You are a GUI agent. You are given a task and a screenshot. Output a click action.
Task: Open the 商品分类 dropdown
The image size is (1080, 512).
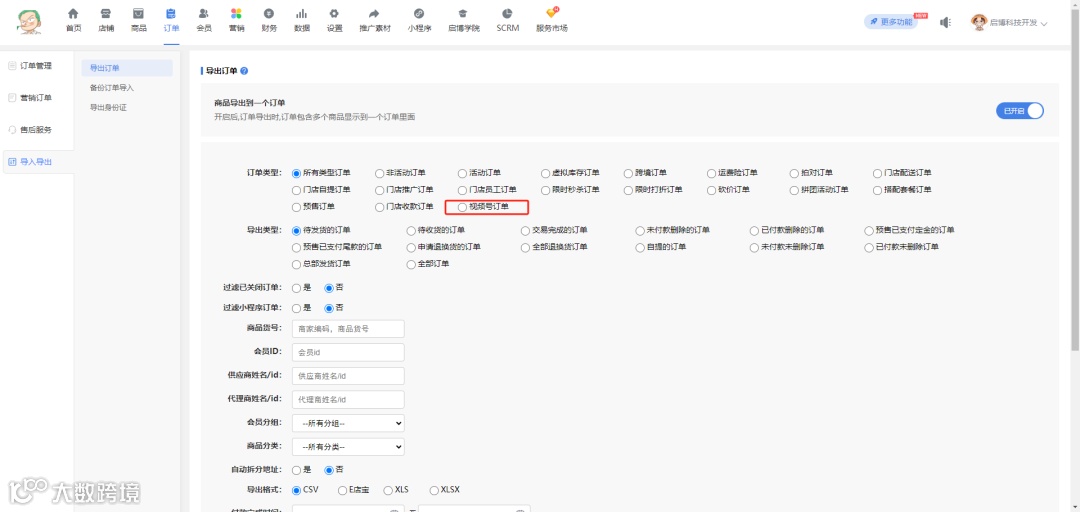[x=348, y=447]
